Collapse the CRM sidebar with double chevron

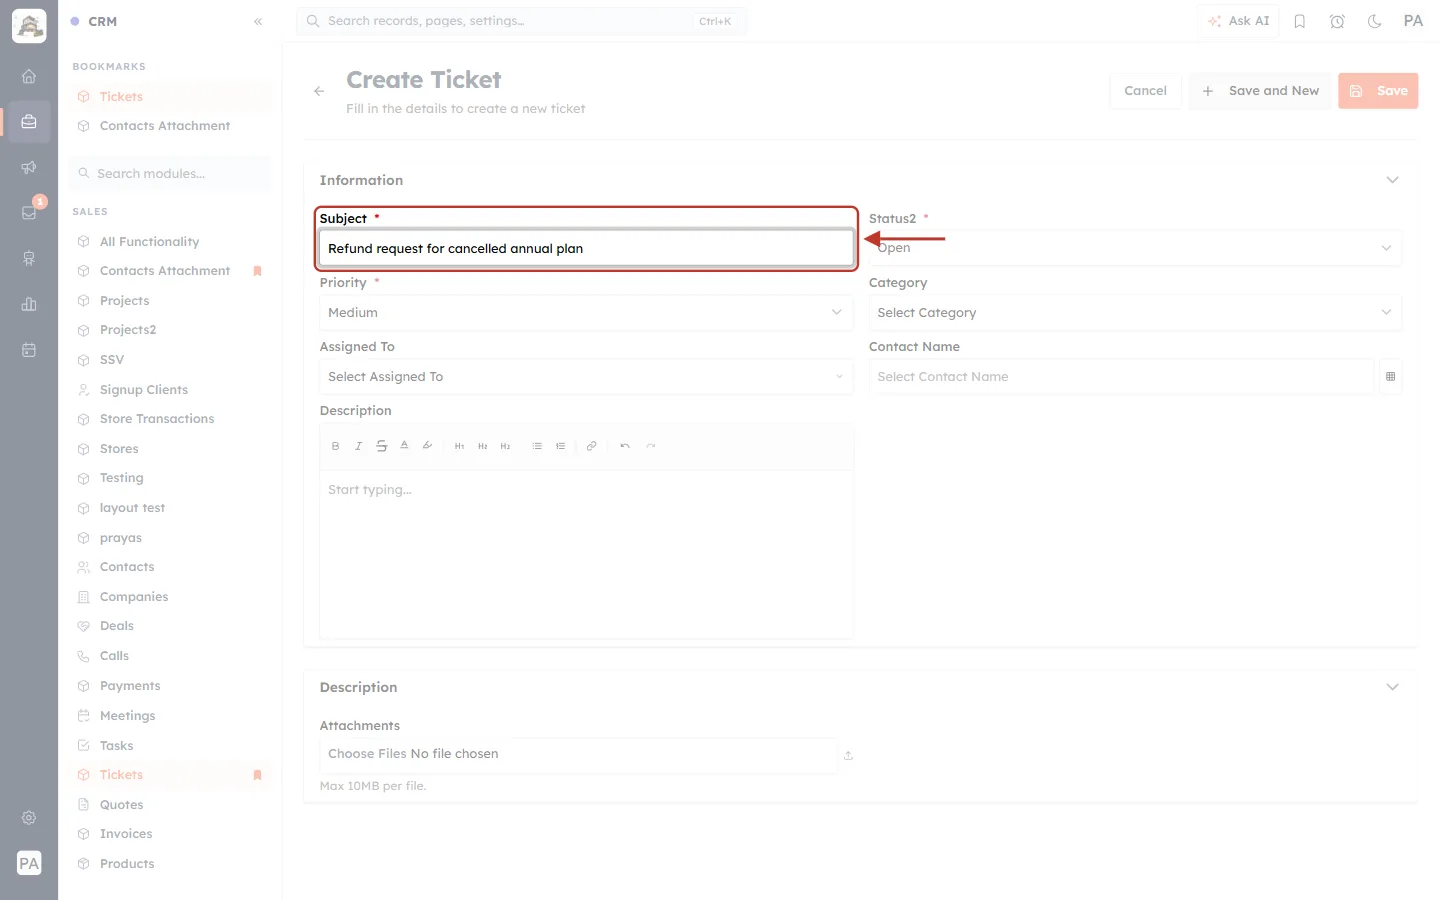[x=258, y=21]
